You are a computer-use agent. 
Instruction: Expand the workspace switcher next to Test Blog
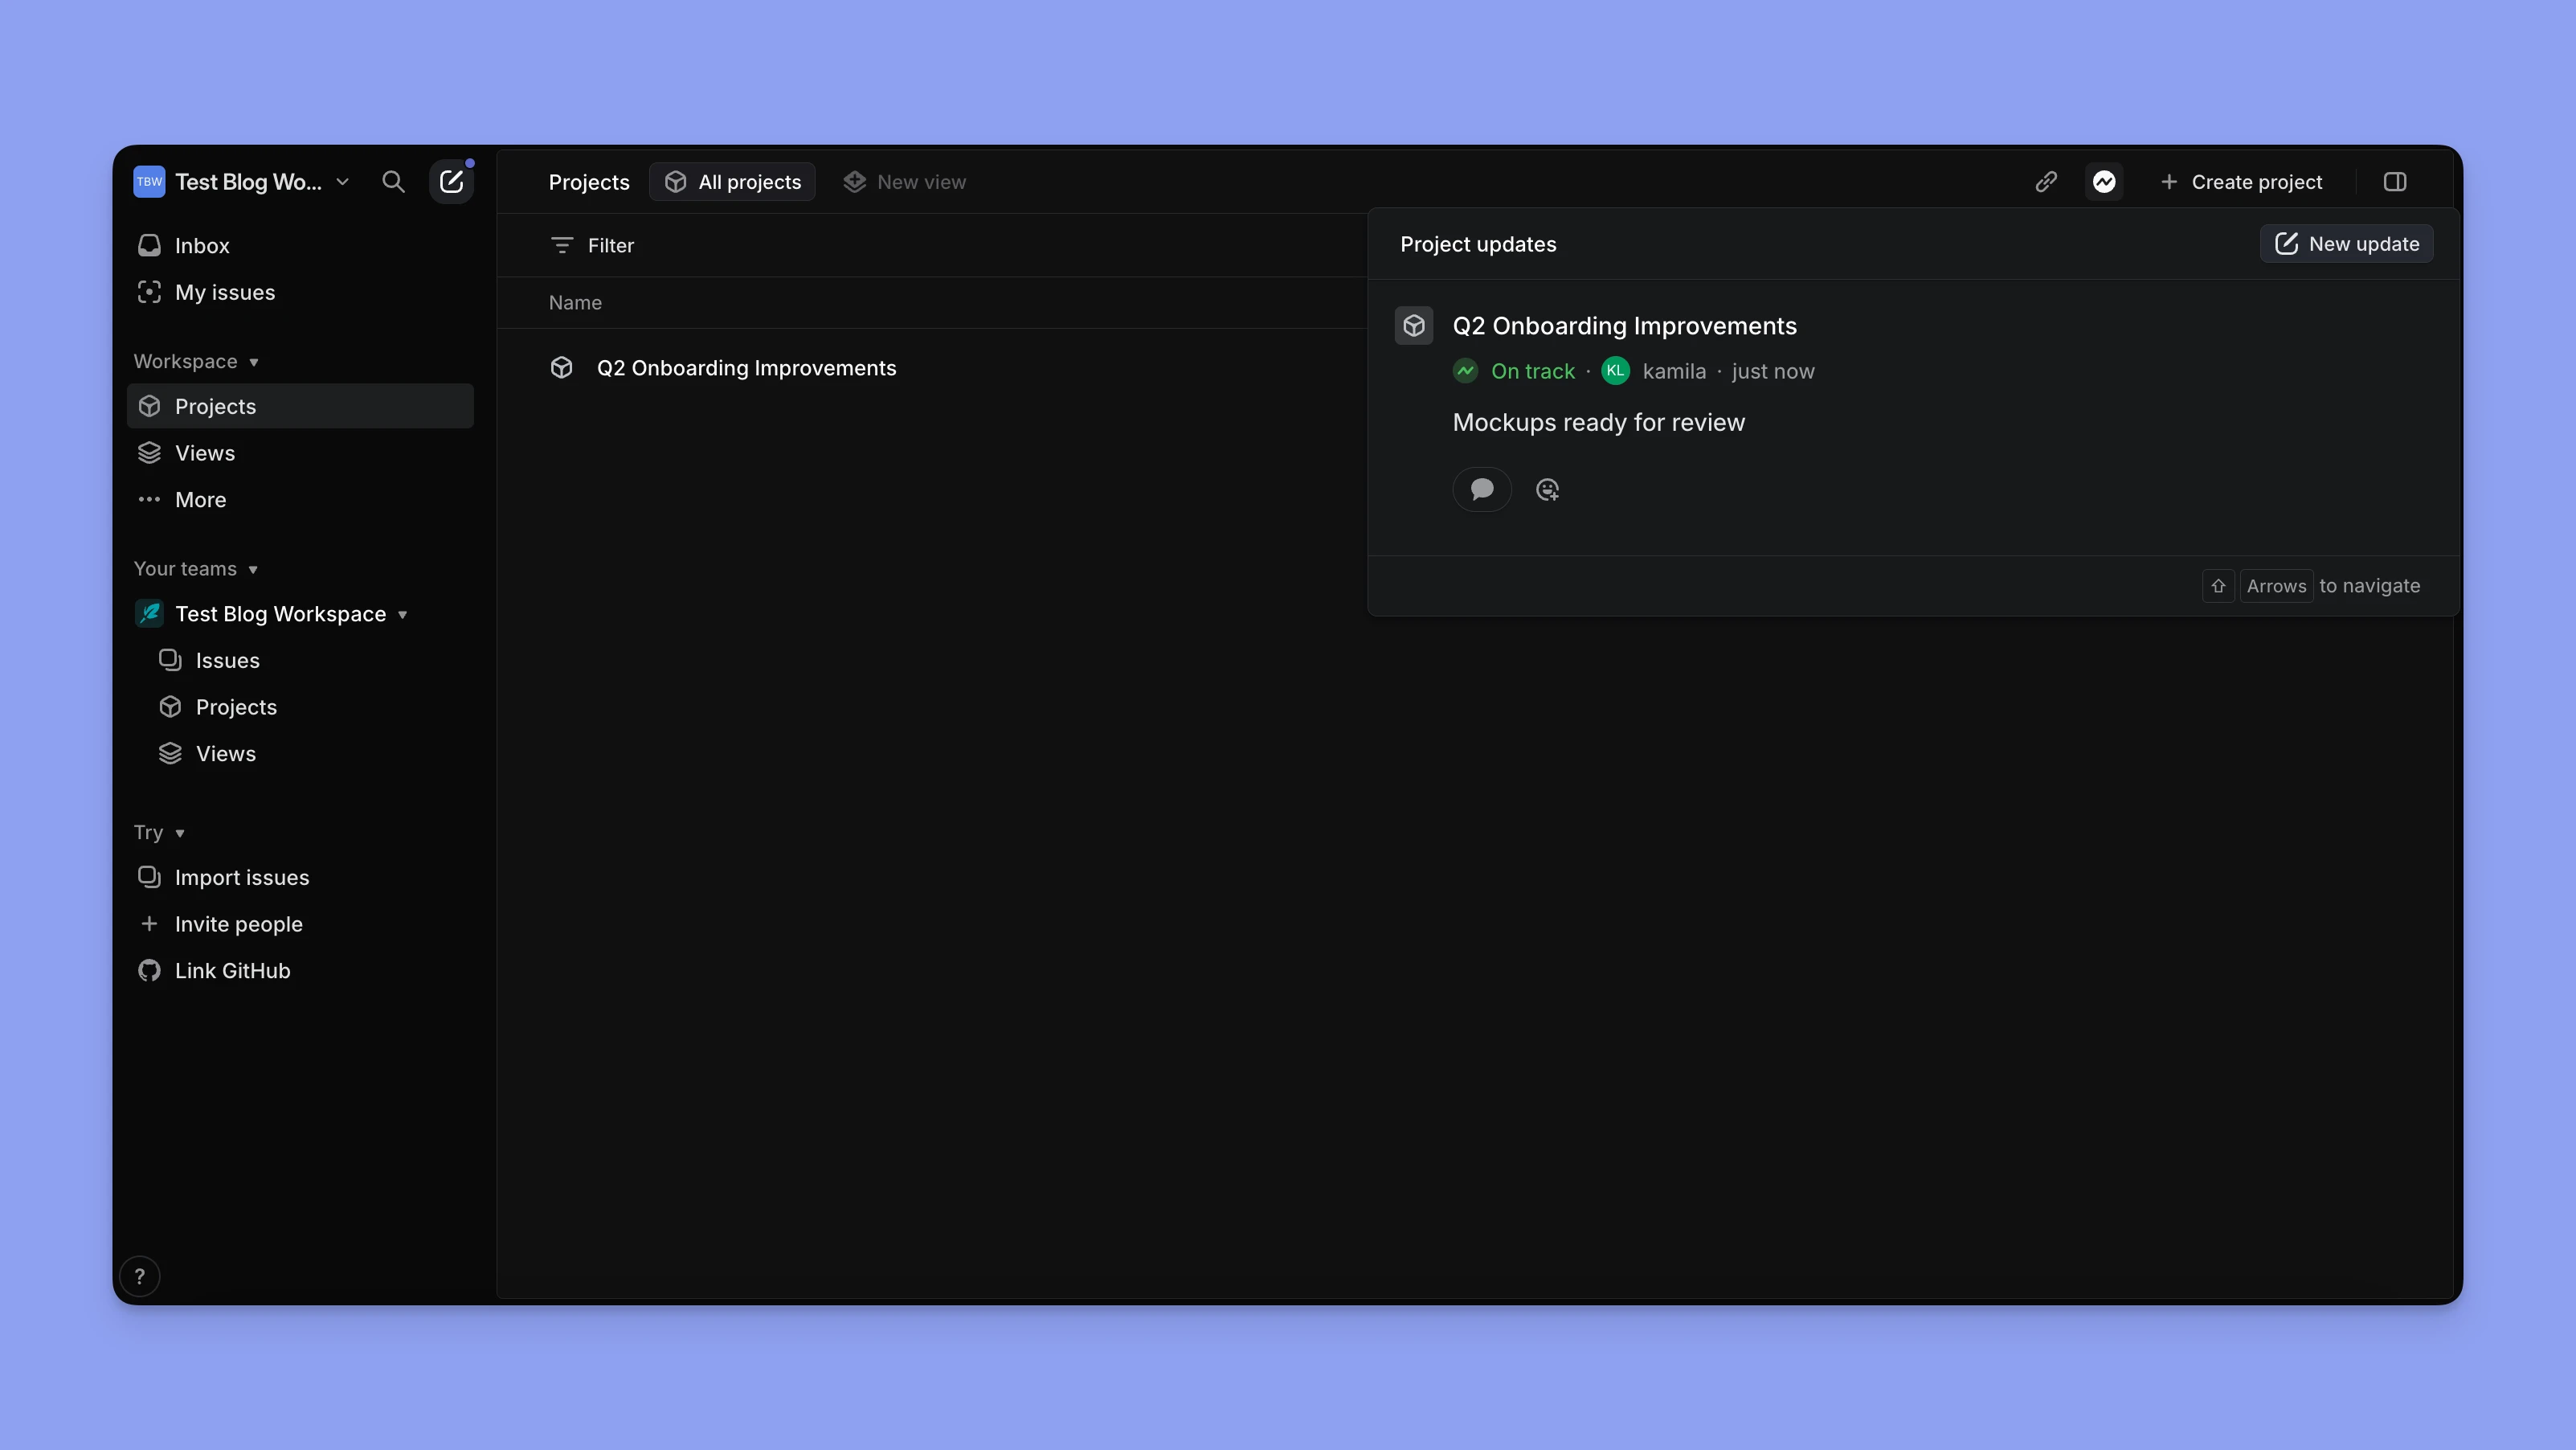(x=343, y=182)
